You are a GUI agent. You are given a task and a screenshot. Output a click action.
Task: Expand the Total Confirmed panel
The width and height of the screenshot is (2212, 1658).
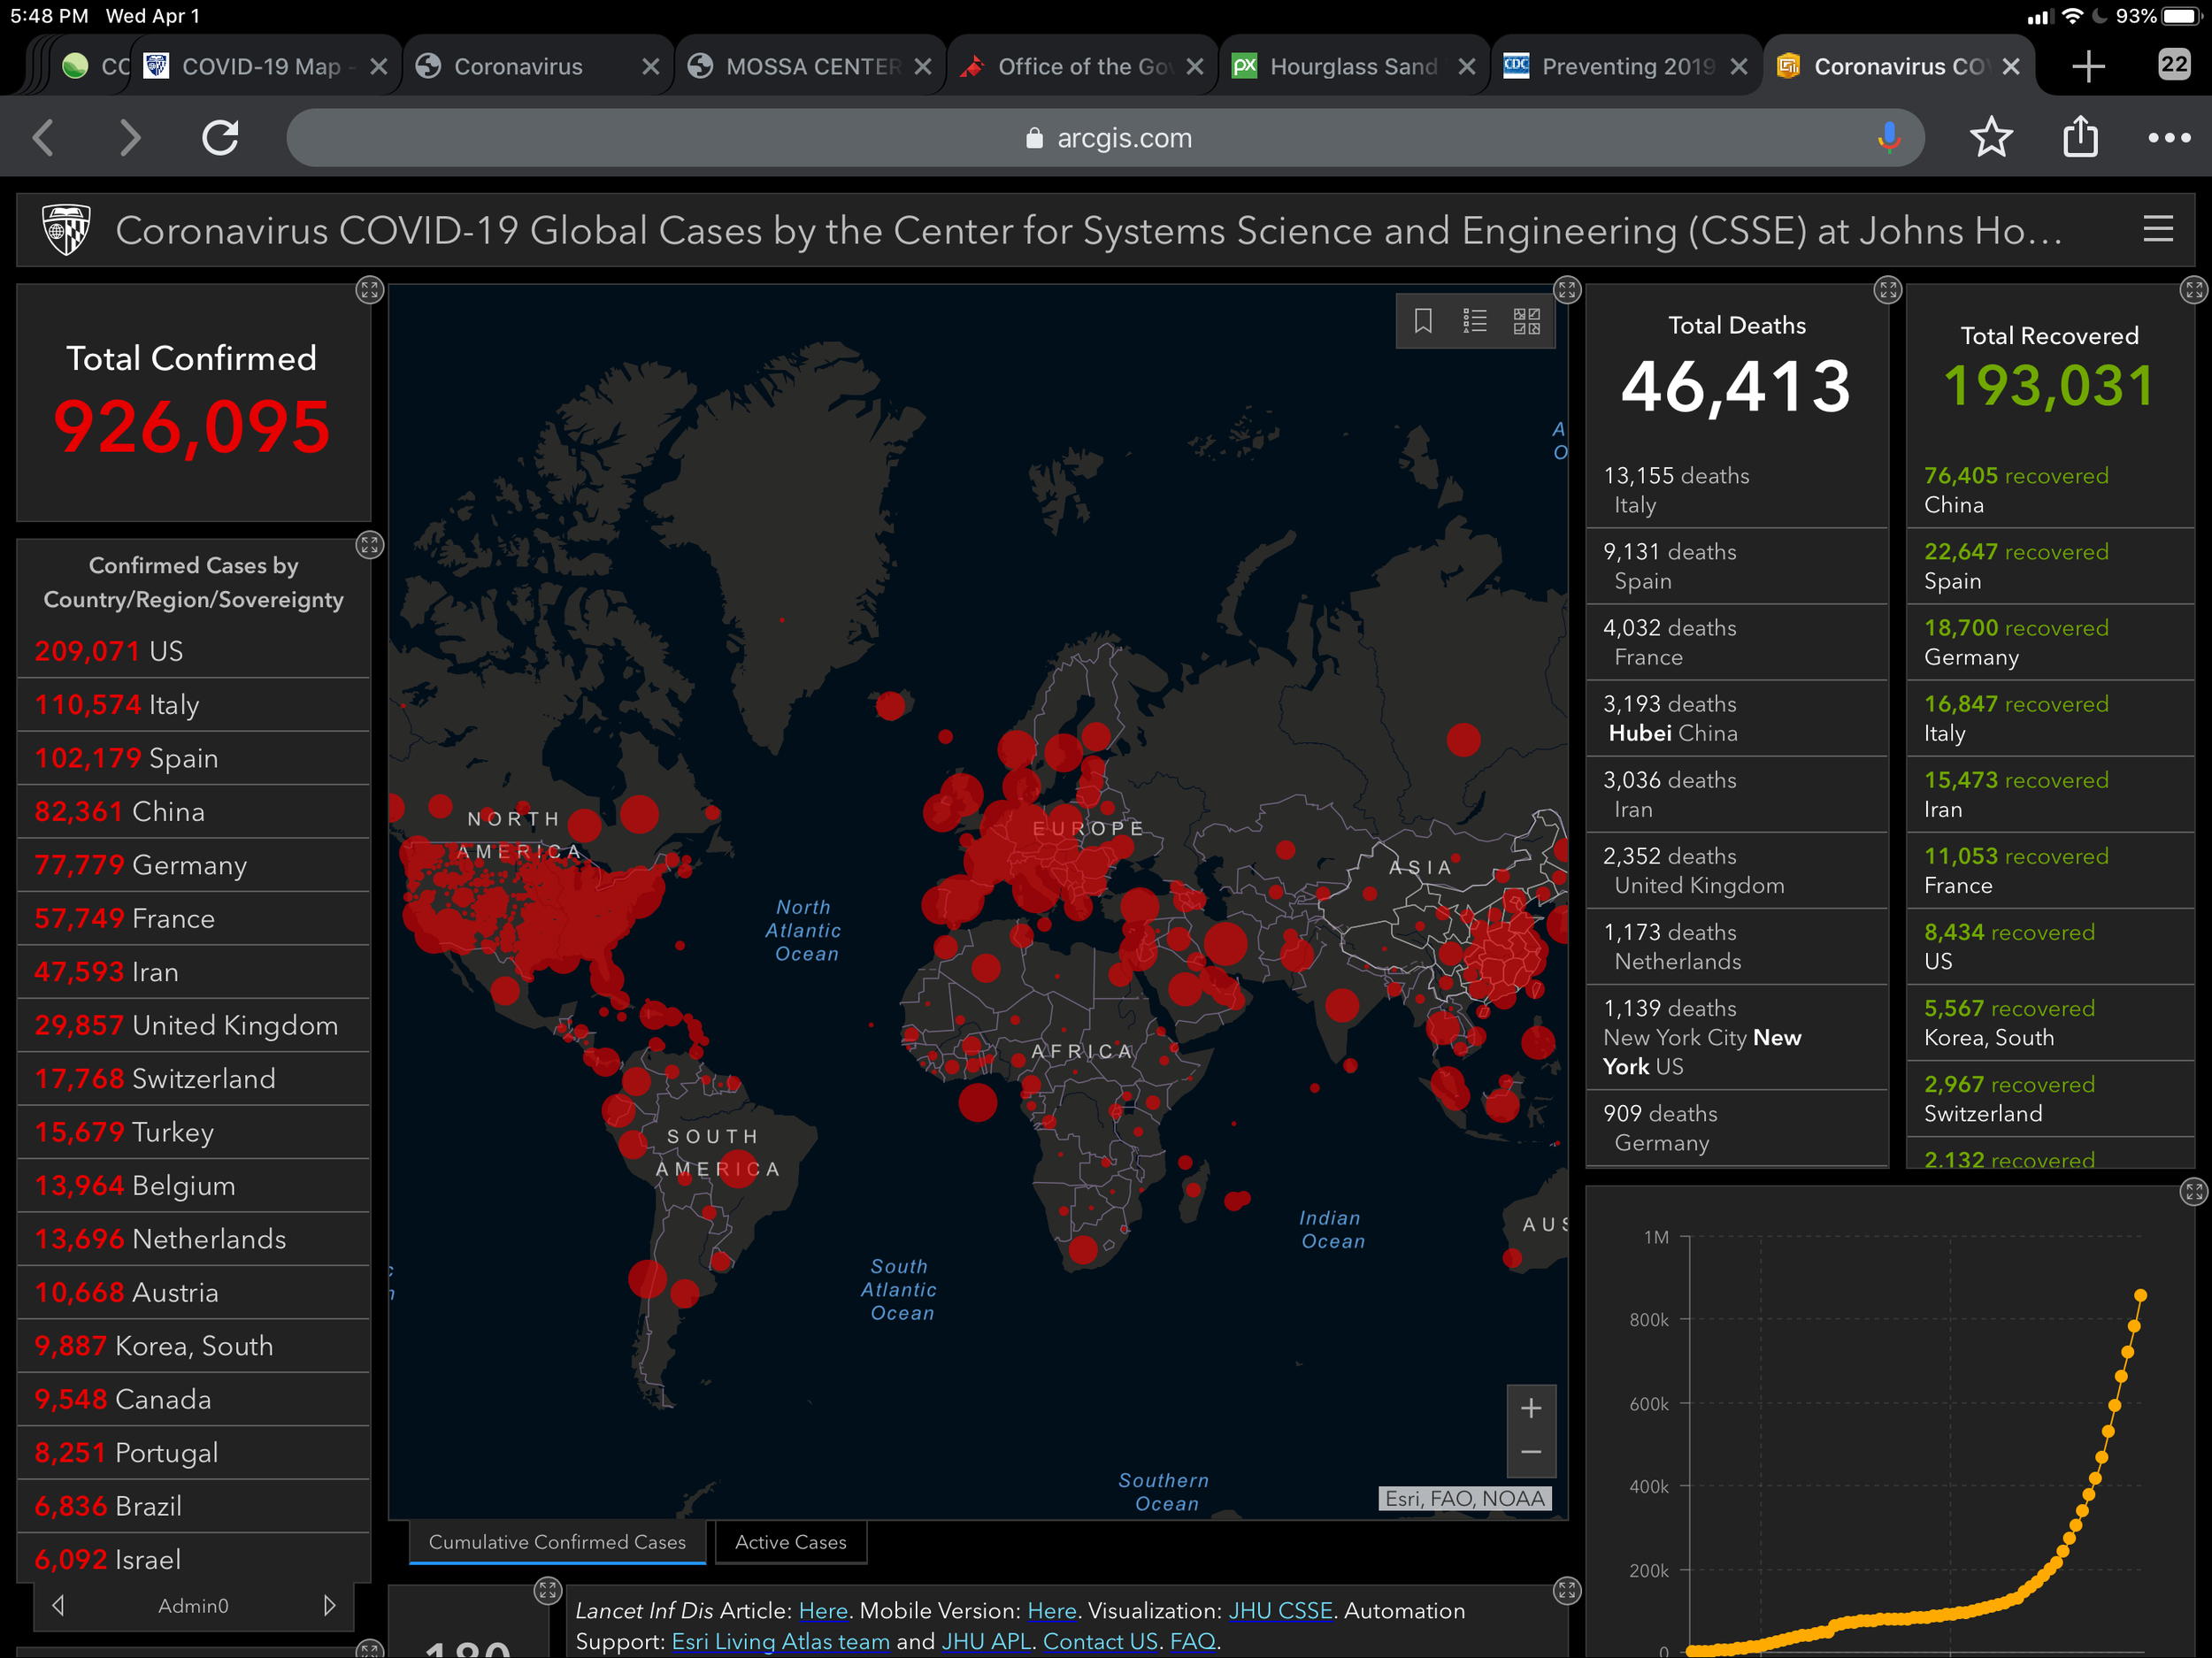point(369,290)
